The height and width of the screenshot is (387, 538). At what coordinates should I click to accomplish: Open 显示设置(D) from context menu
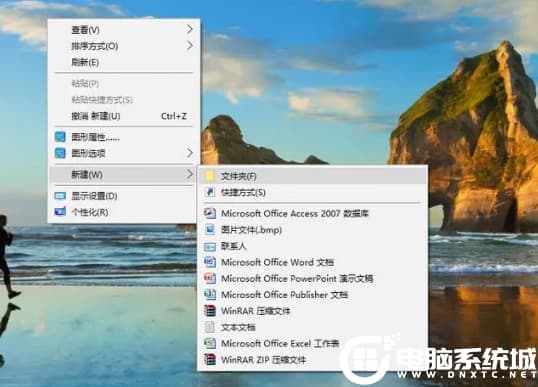[124, 196]
